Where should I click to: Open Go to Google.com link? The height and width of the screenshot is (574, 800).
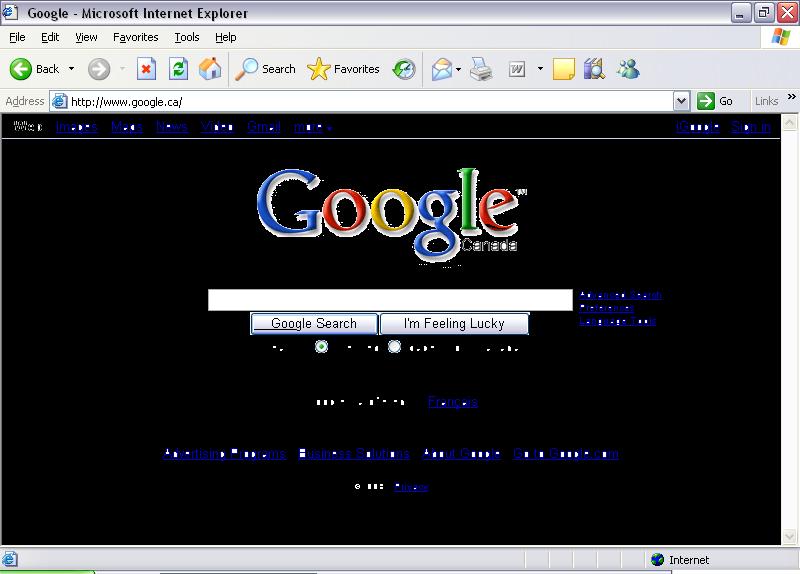pyautogui.click(x=565, y=454)
